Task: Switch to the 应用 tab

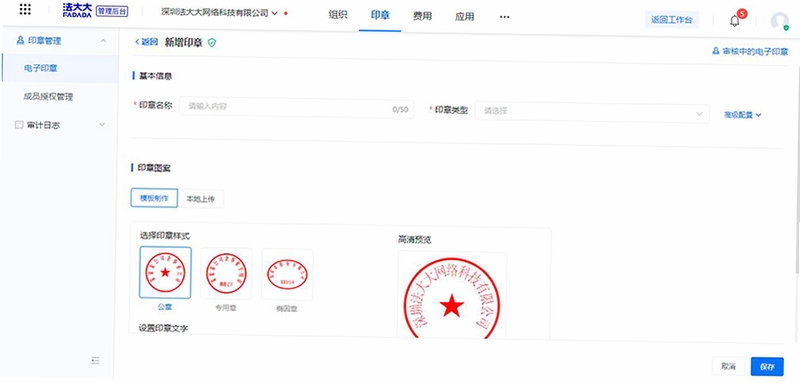Action: pos(464,17)
